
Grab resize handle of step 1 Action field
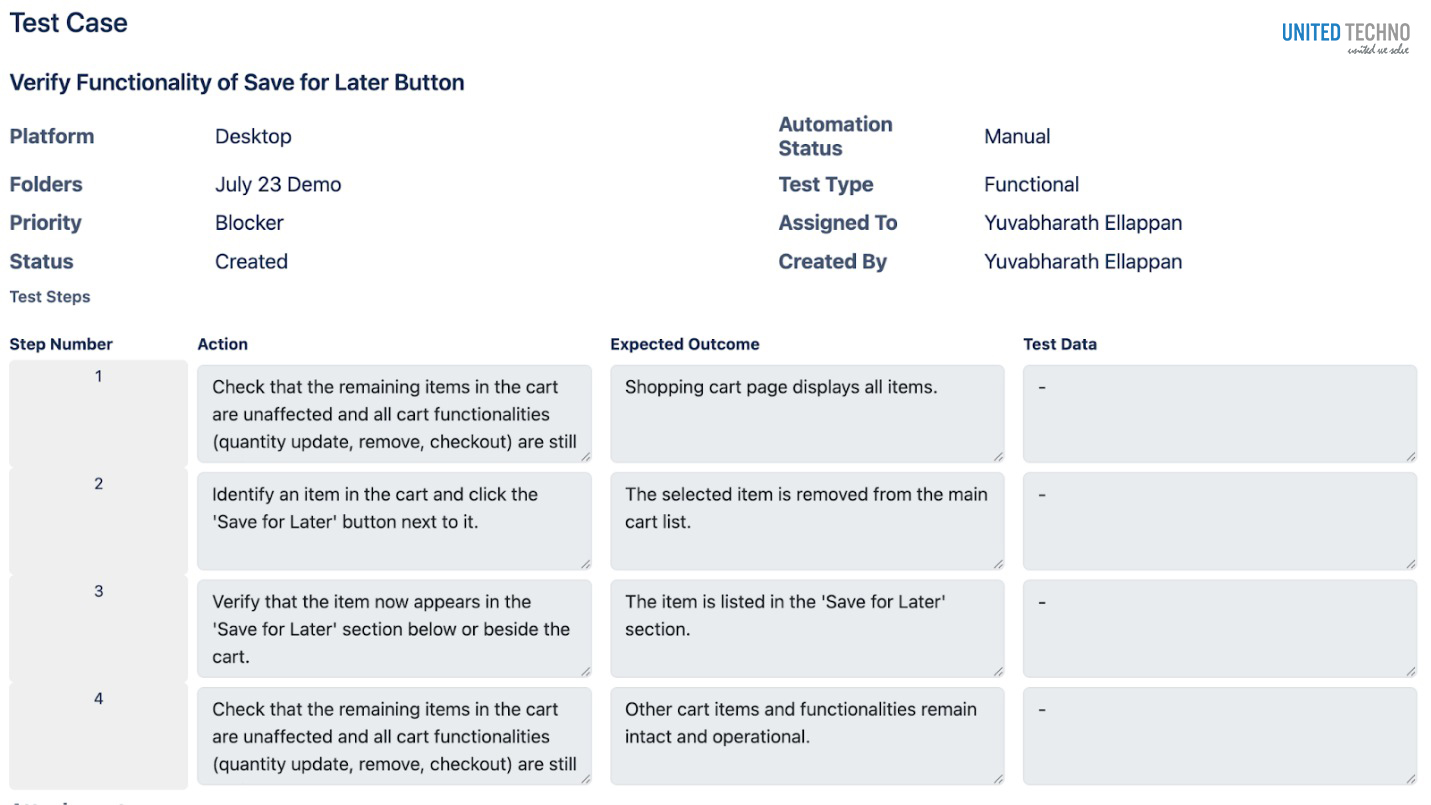585,456
